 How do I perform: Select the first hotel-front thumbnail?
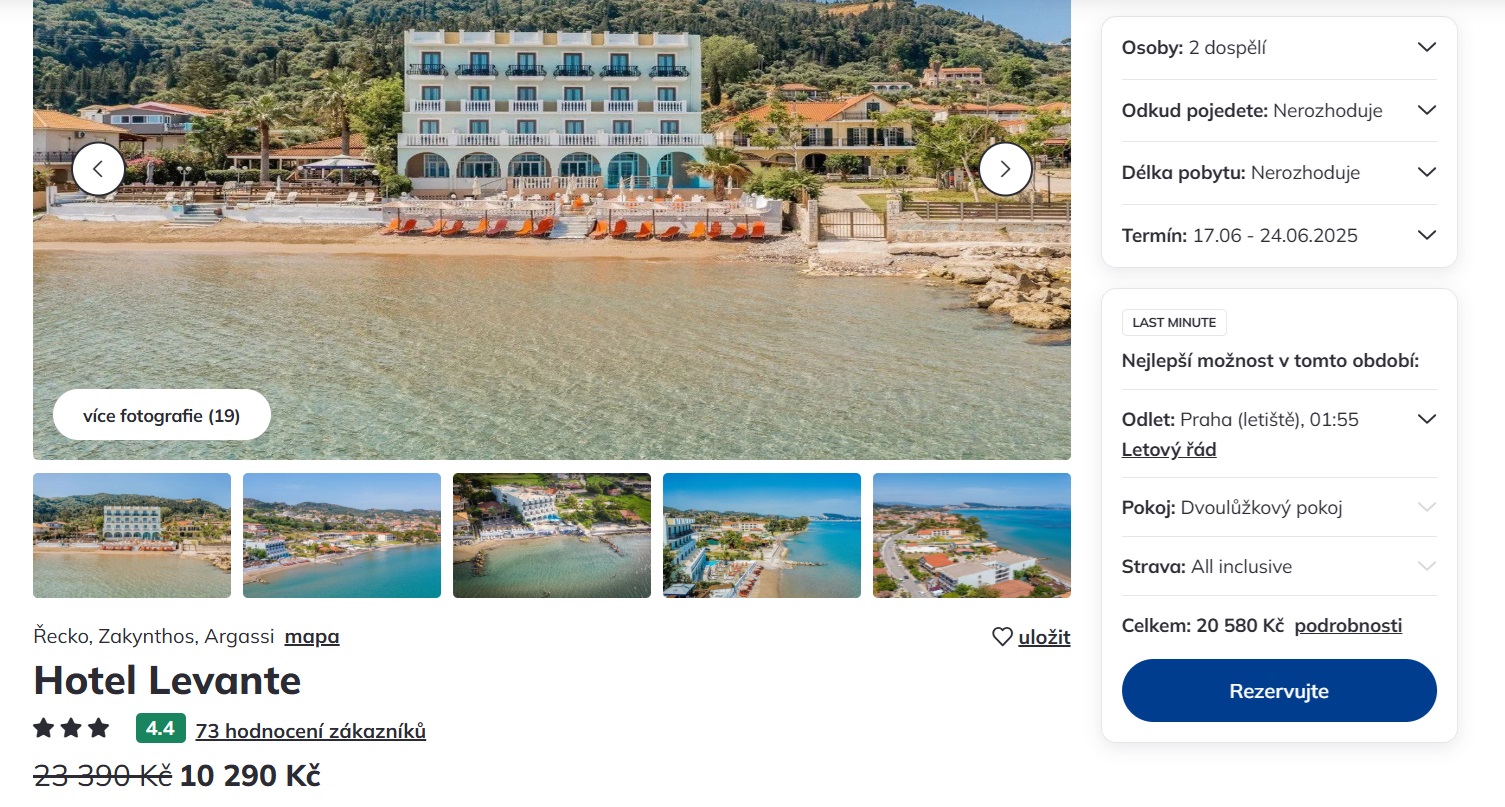click(x=132, y=535)
